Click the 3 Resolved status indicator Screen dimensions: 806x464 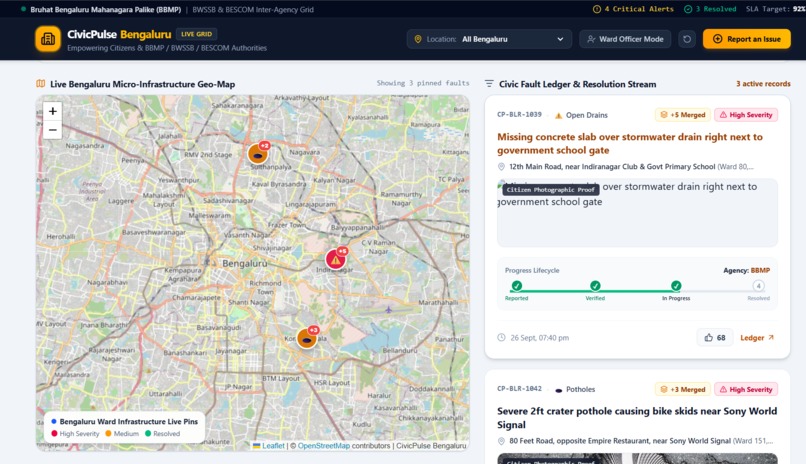tap(710, 9)
